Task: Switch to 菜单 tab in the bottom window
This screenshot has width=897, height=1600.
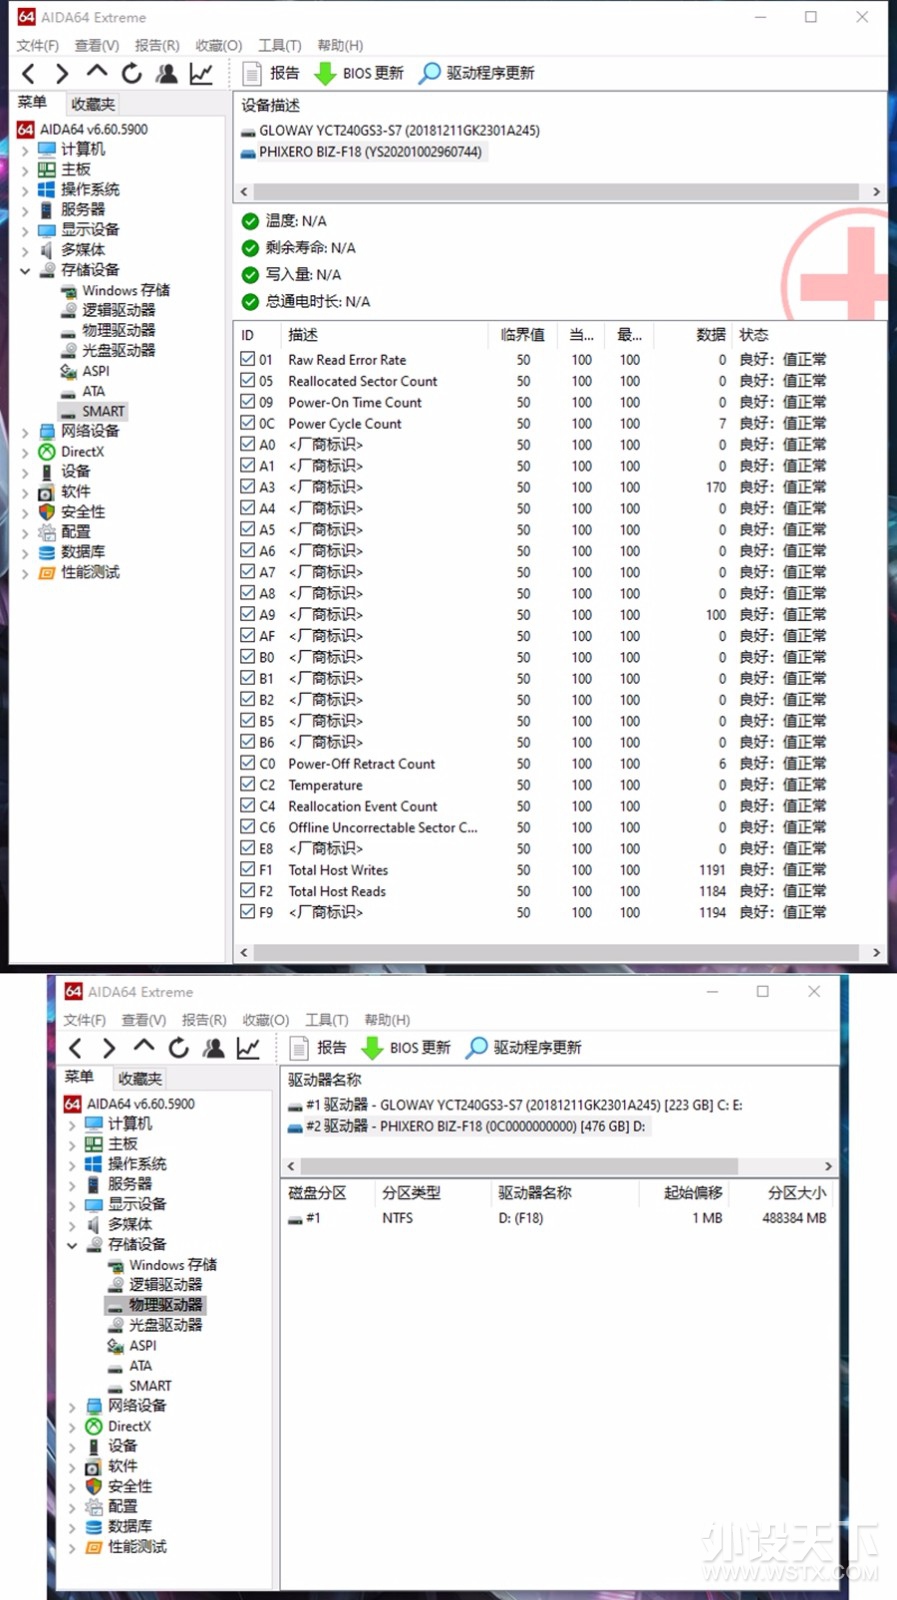Action: (x=79, y=1077)
